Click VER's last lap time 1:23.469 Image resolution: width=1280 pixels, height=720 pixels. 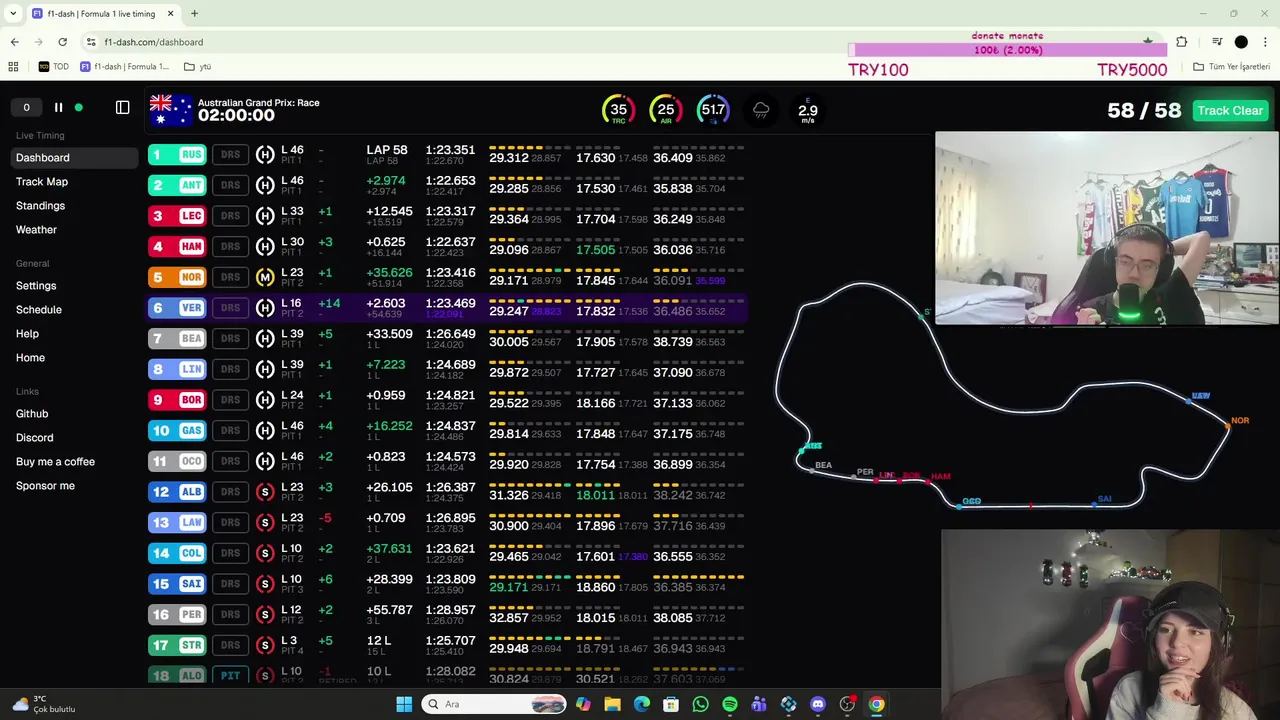450,303
